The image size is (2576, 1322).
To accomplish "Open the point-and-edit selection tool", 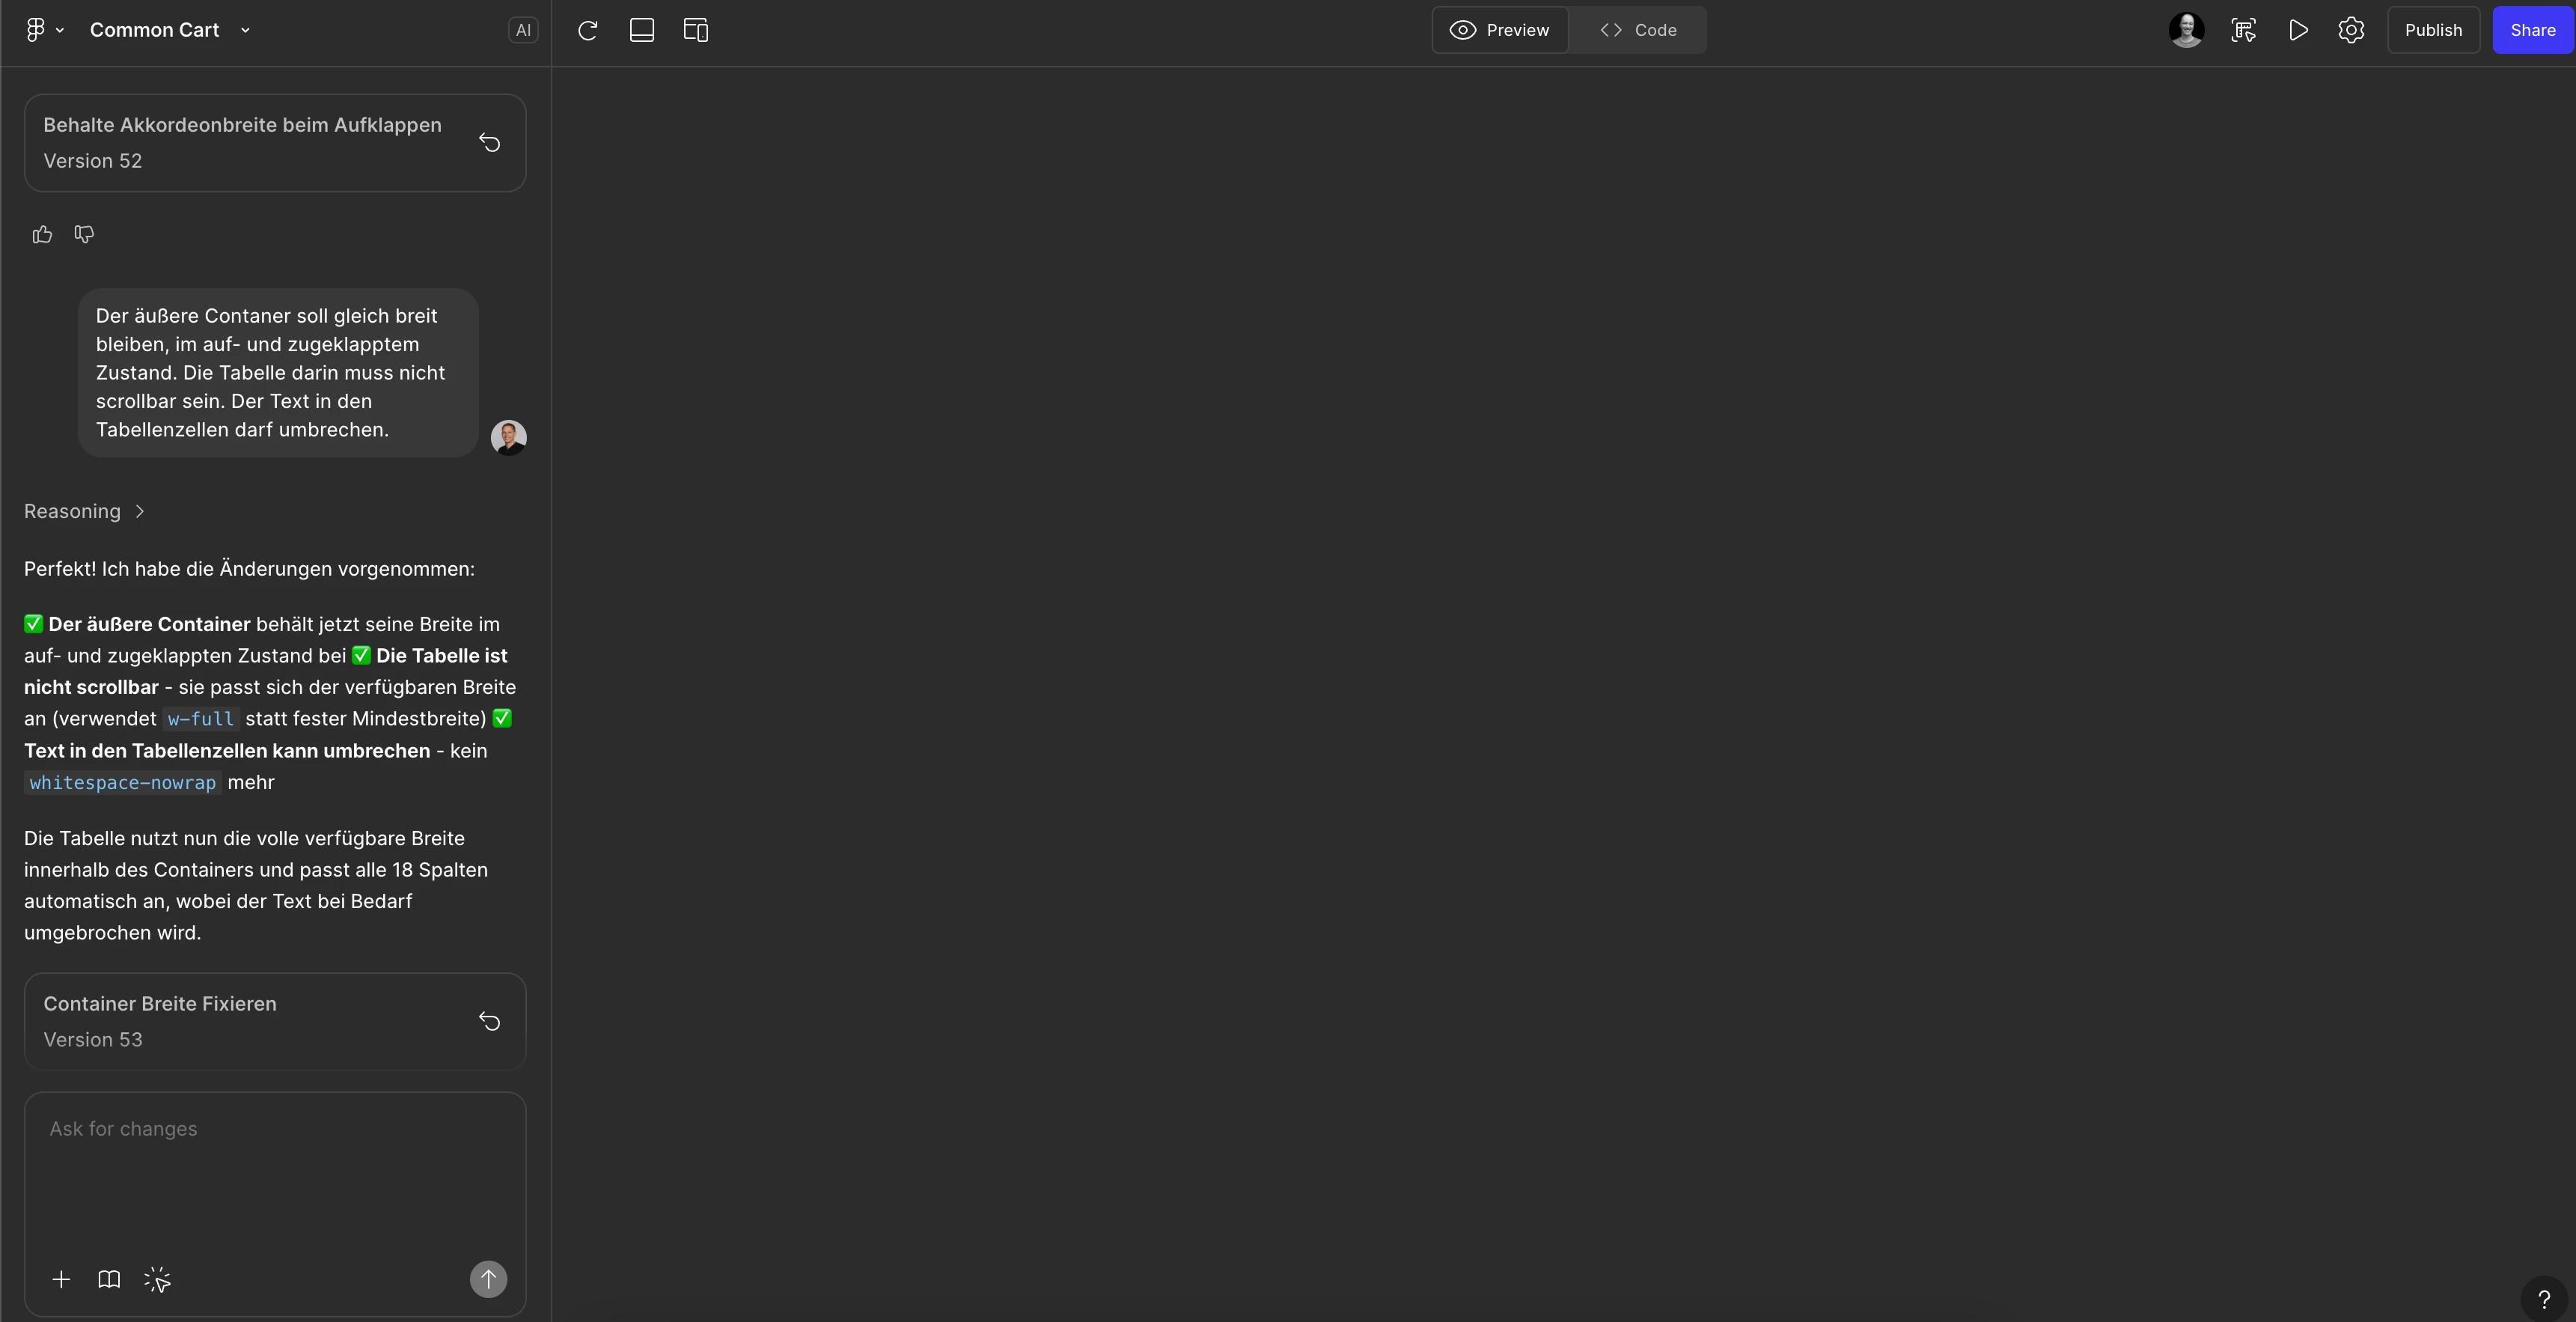I will [157, 1279].
